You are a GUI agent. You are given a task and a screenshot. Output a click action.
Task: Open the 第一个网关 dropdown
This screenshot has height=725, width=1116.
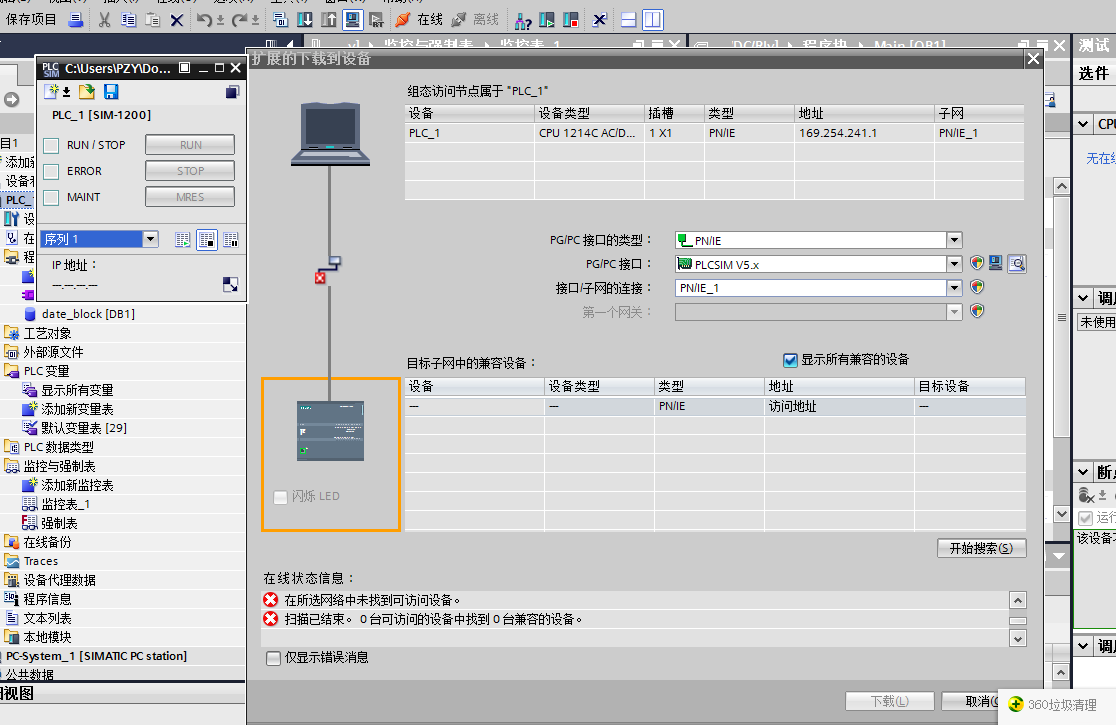954,312
